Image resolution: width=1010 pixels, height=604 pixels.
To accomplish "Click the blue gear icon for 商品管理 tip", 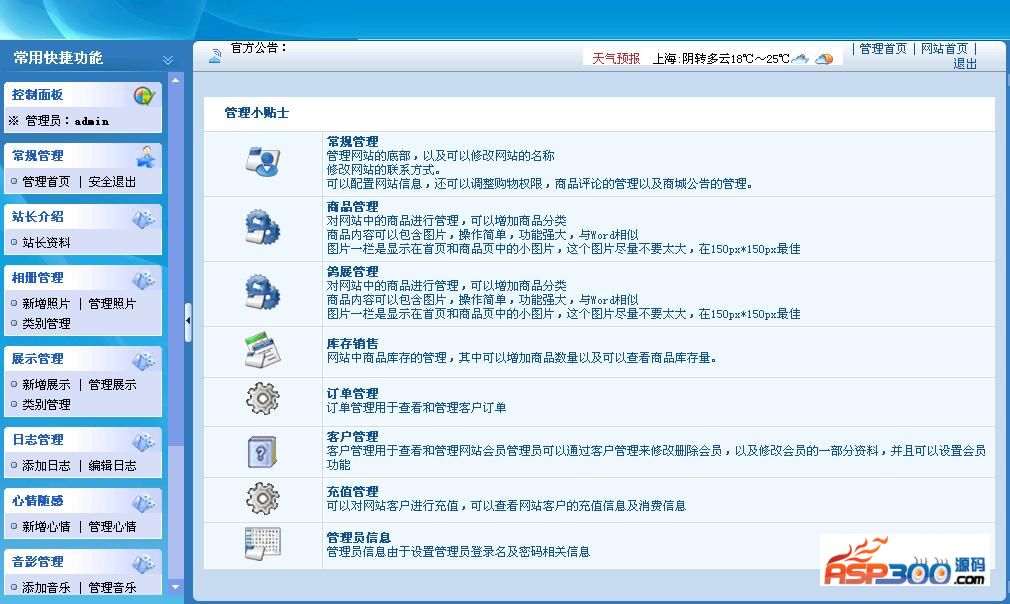I will click(x=262, y=227).
